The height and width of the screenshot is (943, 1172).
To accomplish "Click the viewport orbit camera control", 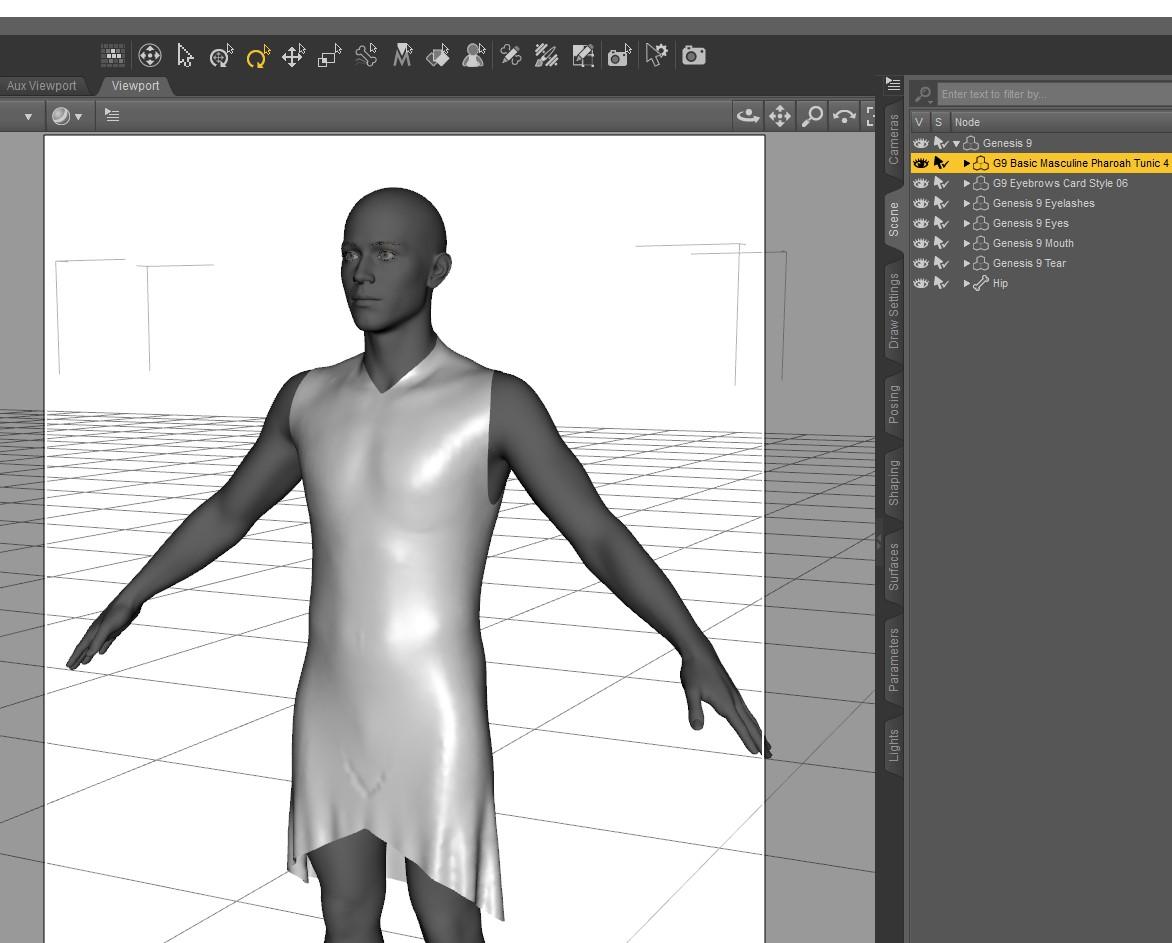I will pyautogui.click(x=747, y=116).
